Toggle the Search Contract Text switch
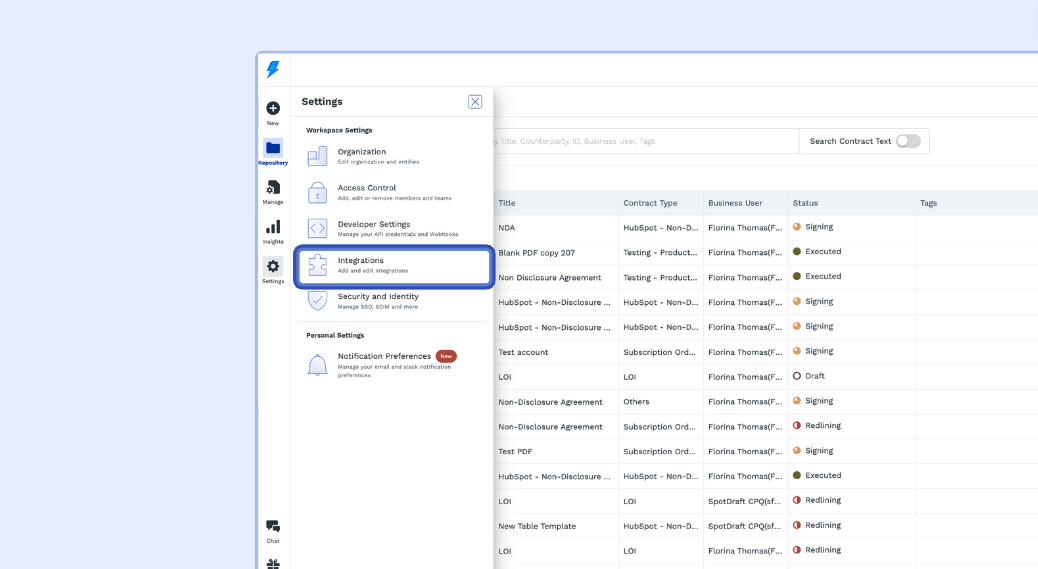Viewport: 1038px width, 569px height. coord(907,141)
